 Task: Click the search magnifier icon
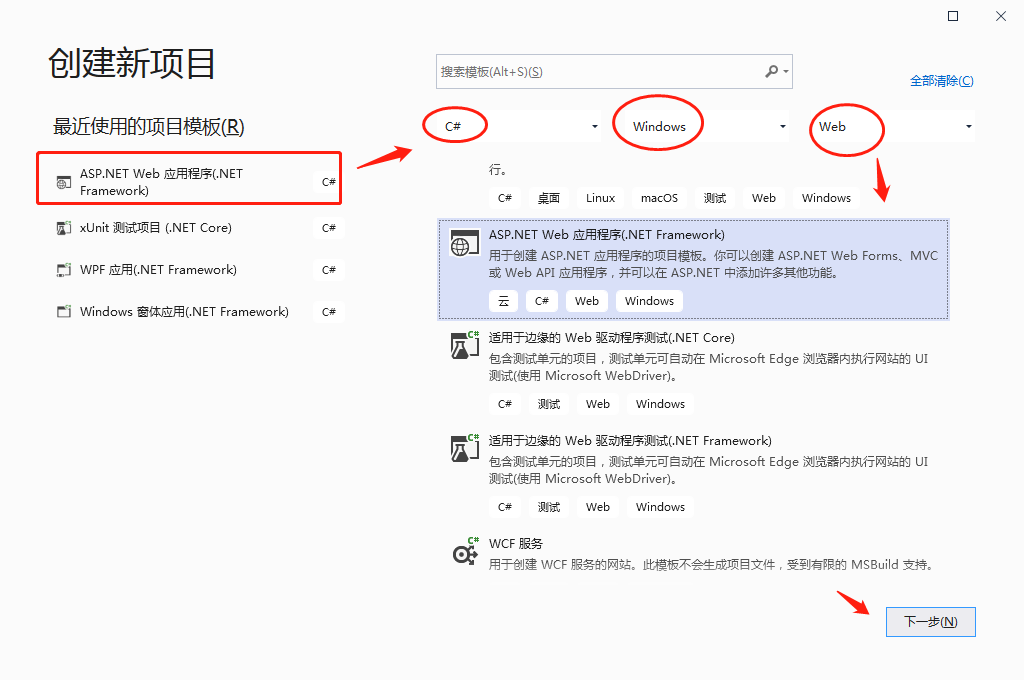click(x=772, y=71)
